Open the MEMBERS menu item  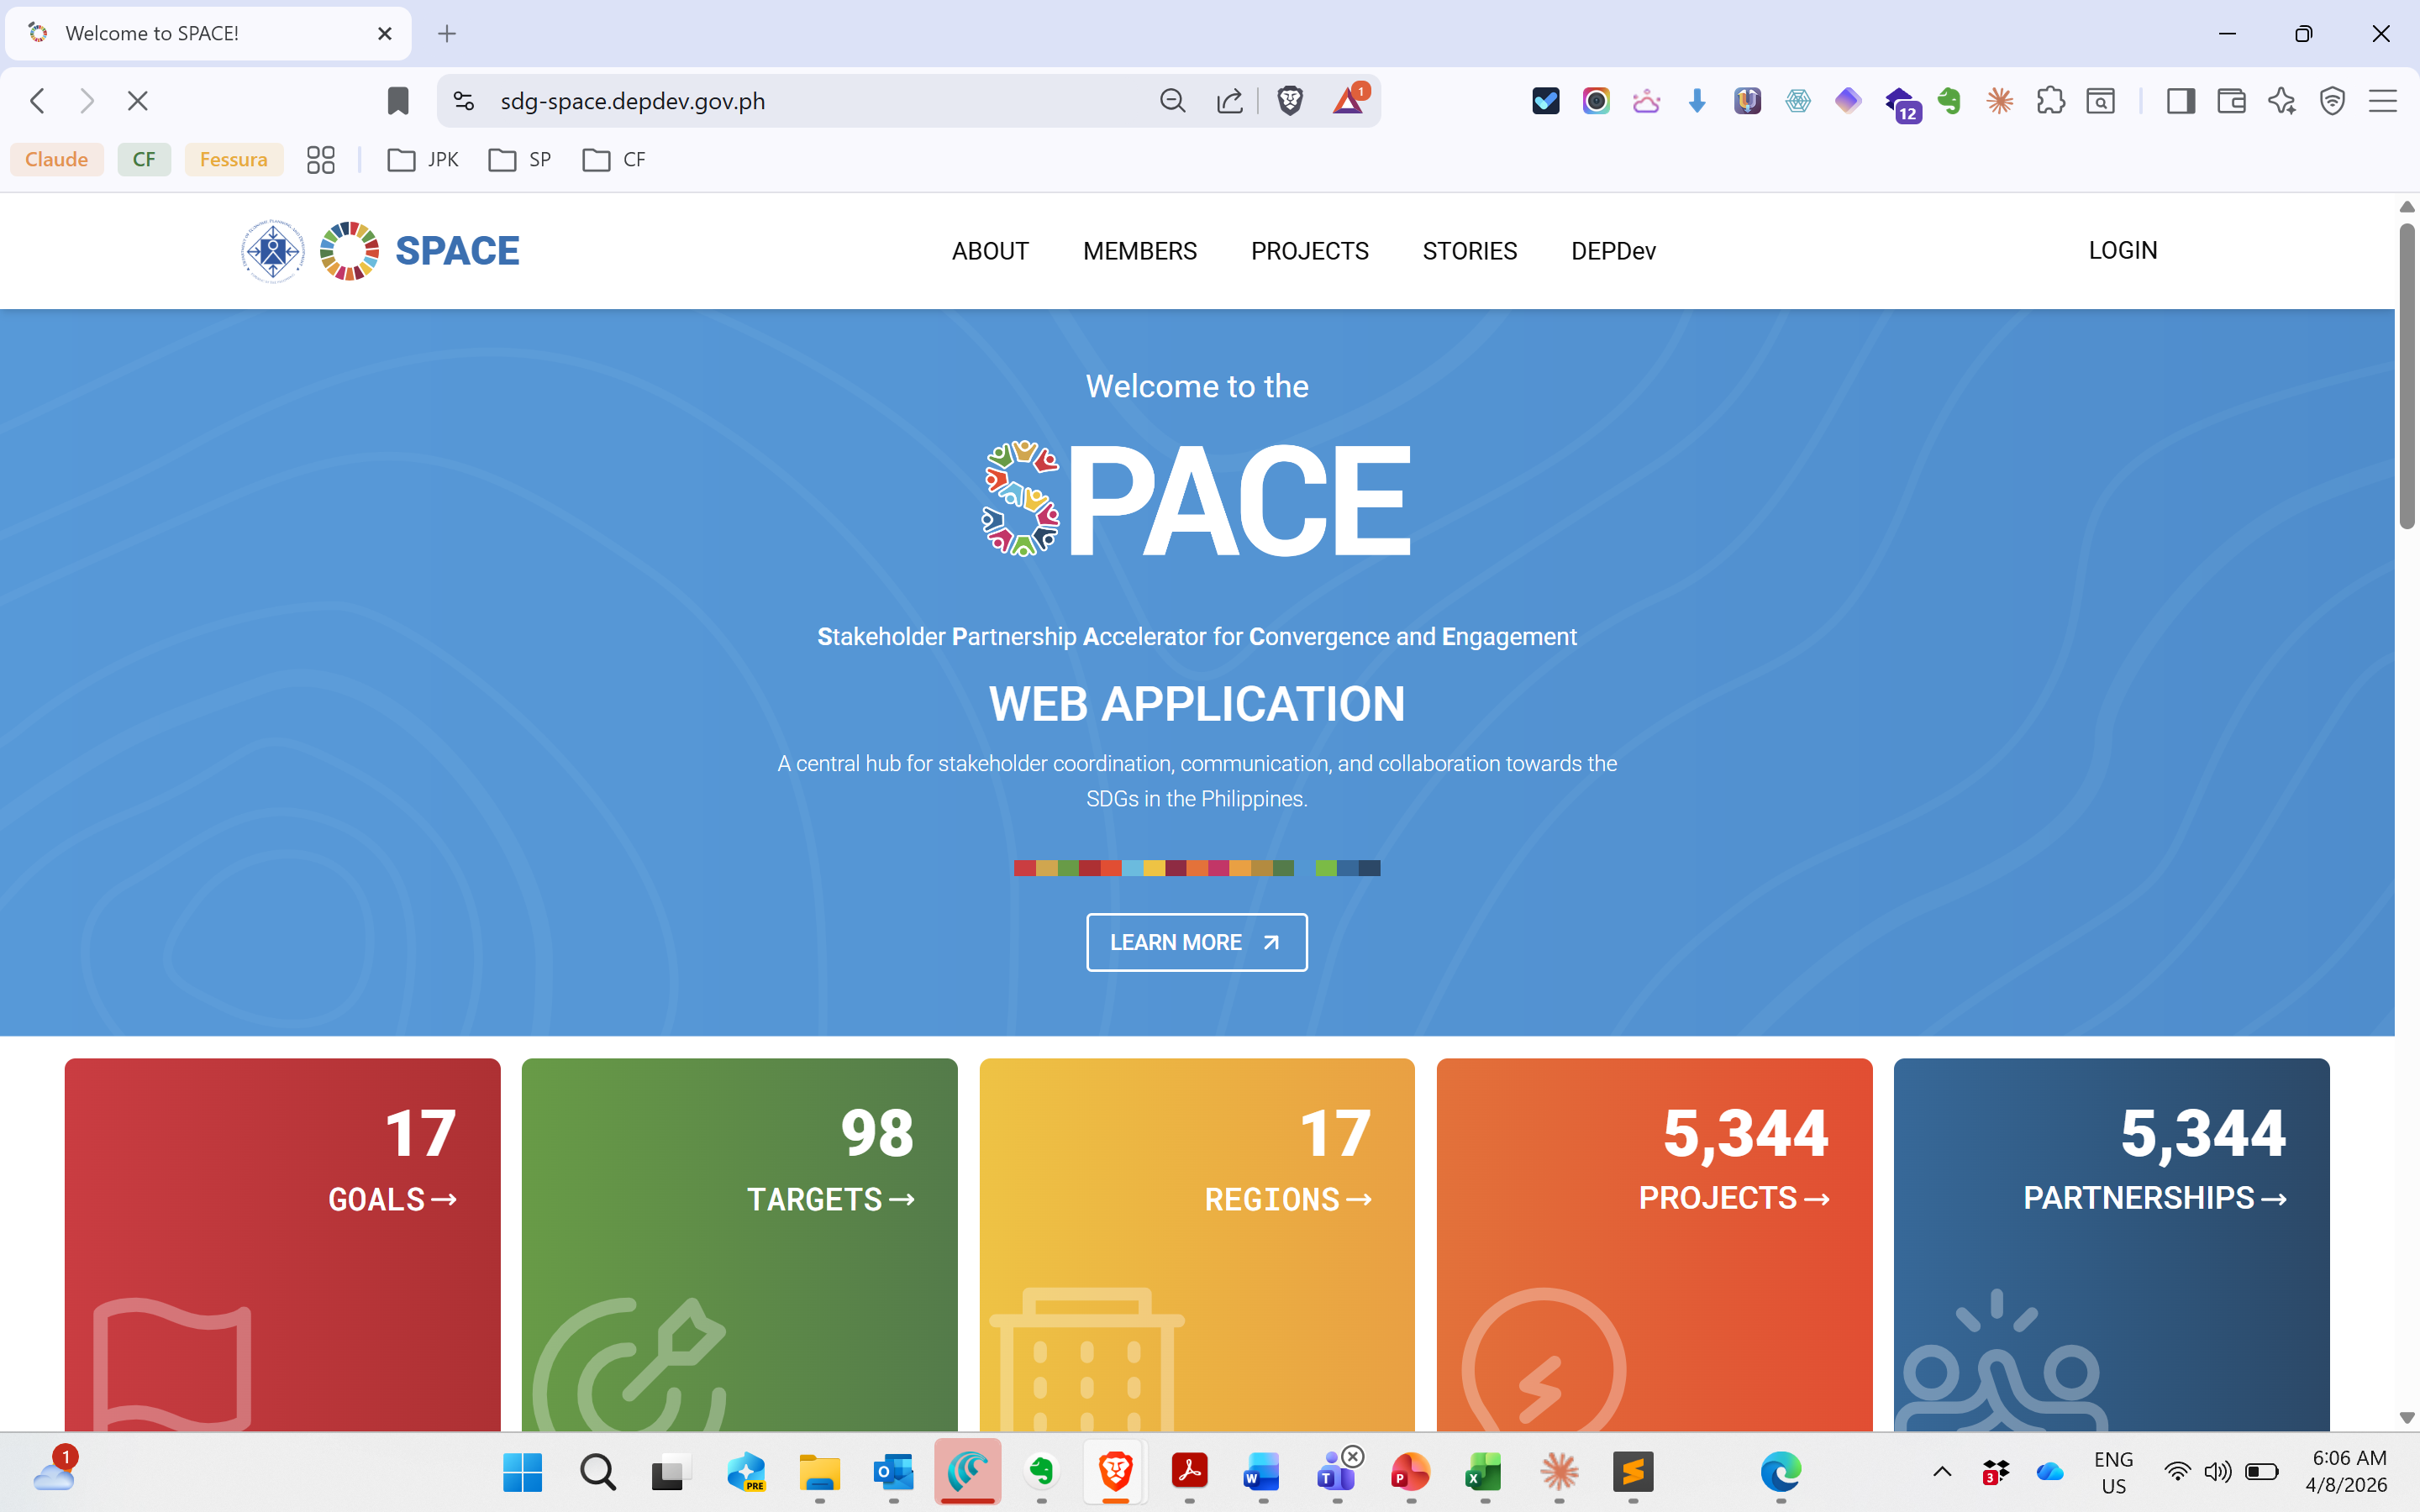[1140, 251]
